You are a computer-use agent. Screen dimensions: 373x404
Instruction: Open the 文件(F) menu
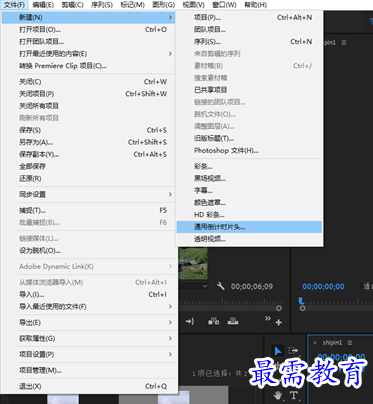coord(14,5)
